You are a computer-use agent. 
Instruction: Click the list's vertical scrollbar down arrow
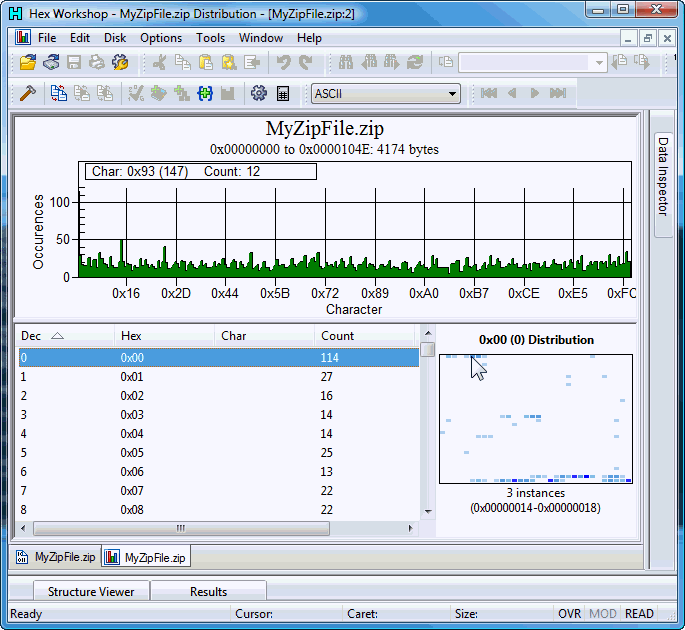pyautogui.click(x=428, y=511)
